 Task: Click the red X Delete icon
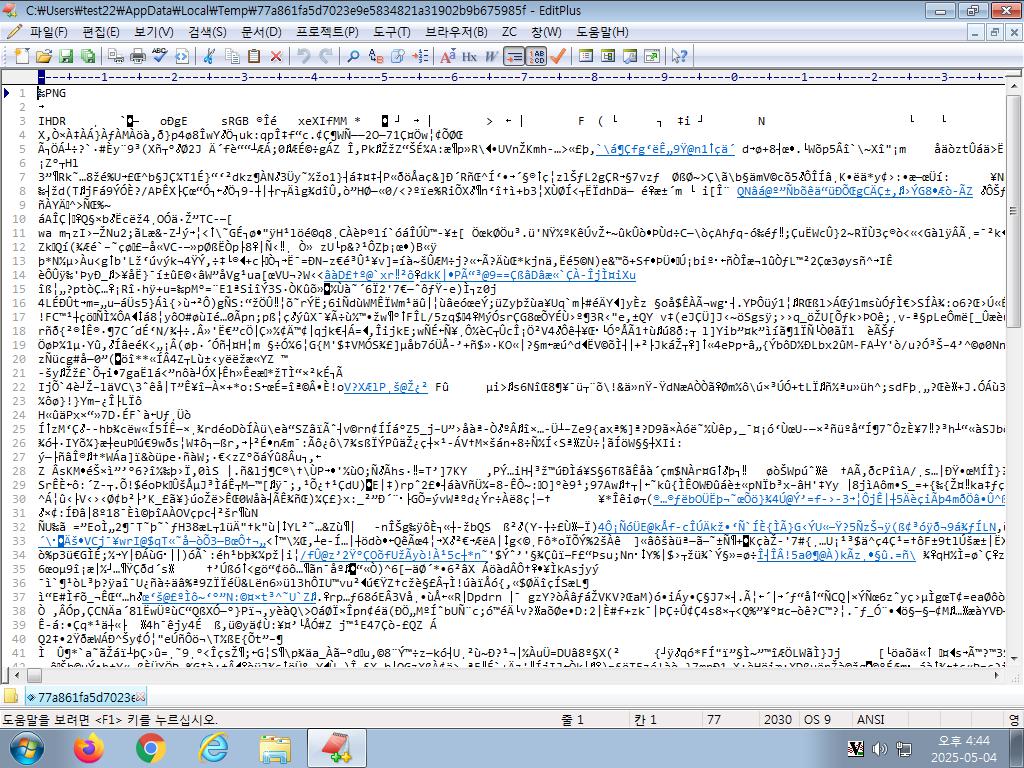pyautogui.click(x=276, y=56)
